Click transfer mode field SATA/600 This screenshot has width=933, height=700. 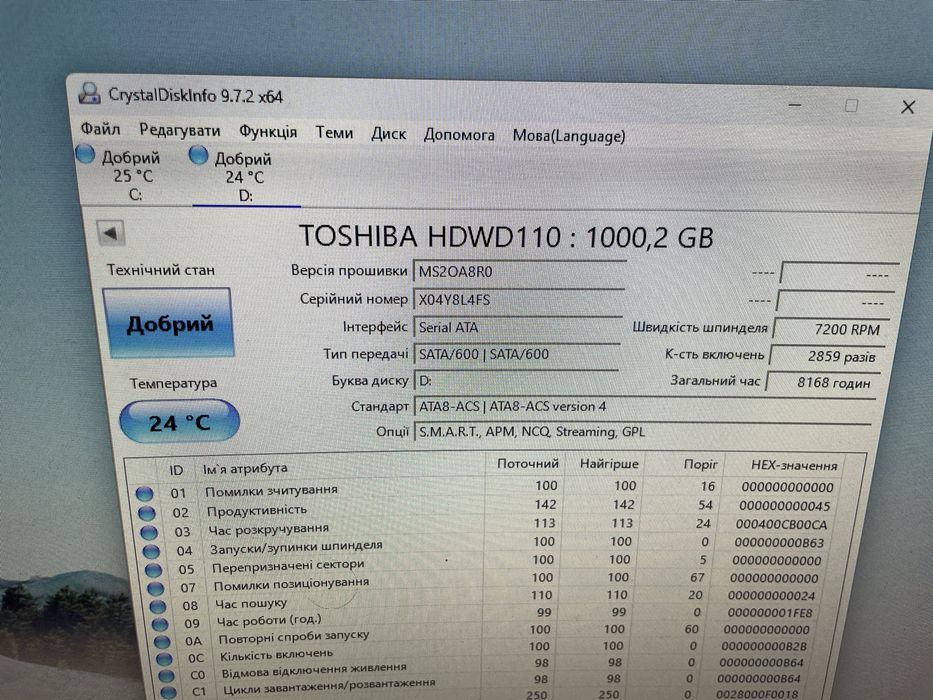pyautogui.click(x=516, y=354)
